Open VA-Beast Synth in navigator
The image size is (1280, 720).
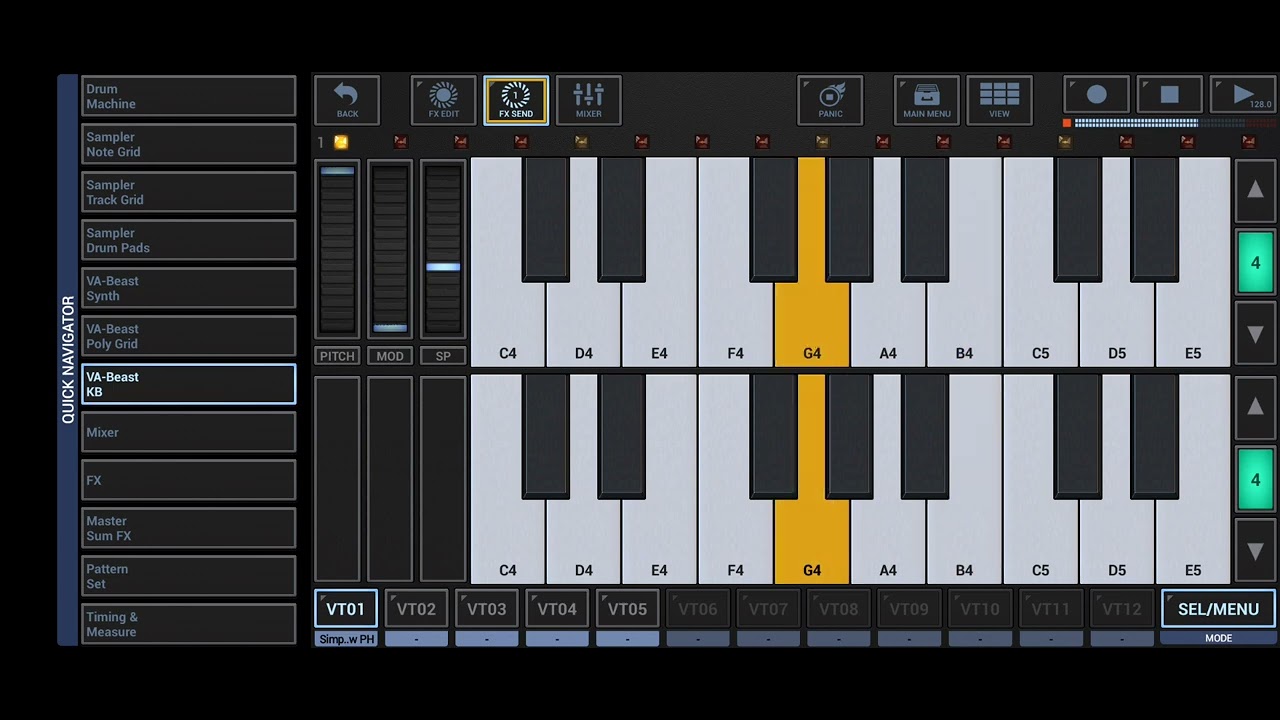(189, 288)
